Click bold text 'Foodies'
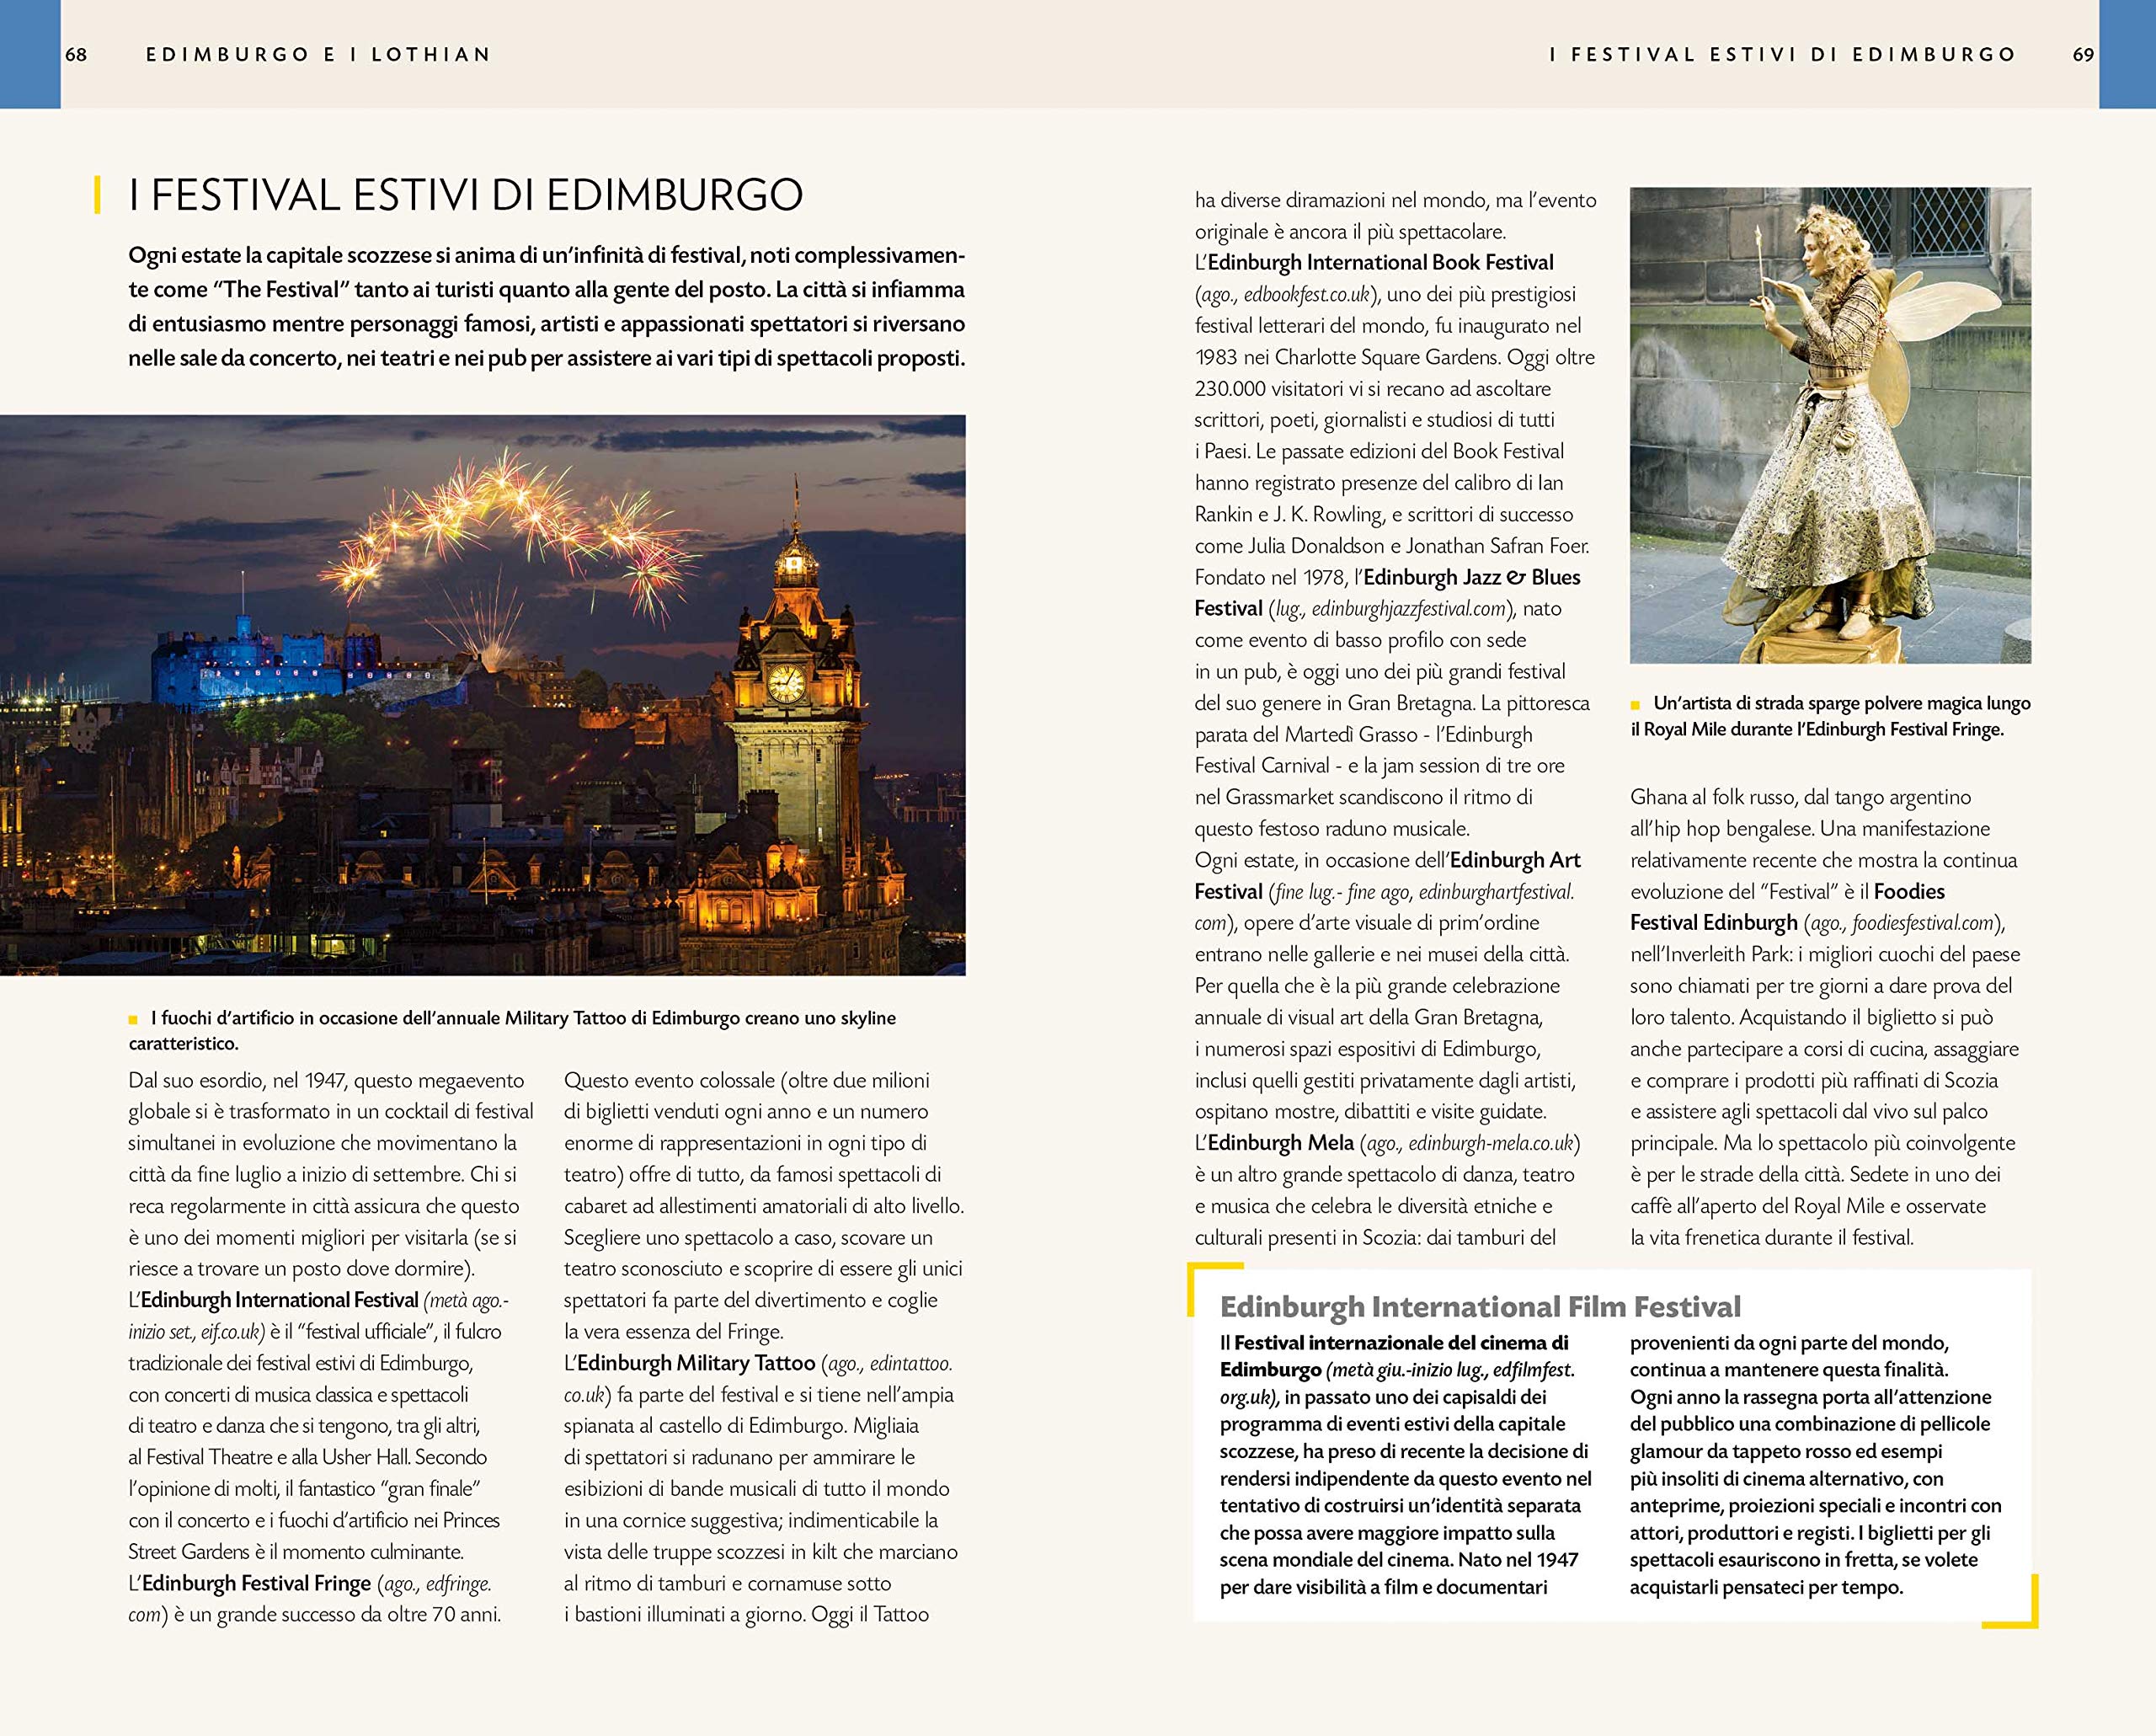2156x1736 pixels. [1909, 891]
